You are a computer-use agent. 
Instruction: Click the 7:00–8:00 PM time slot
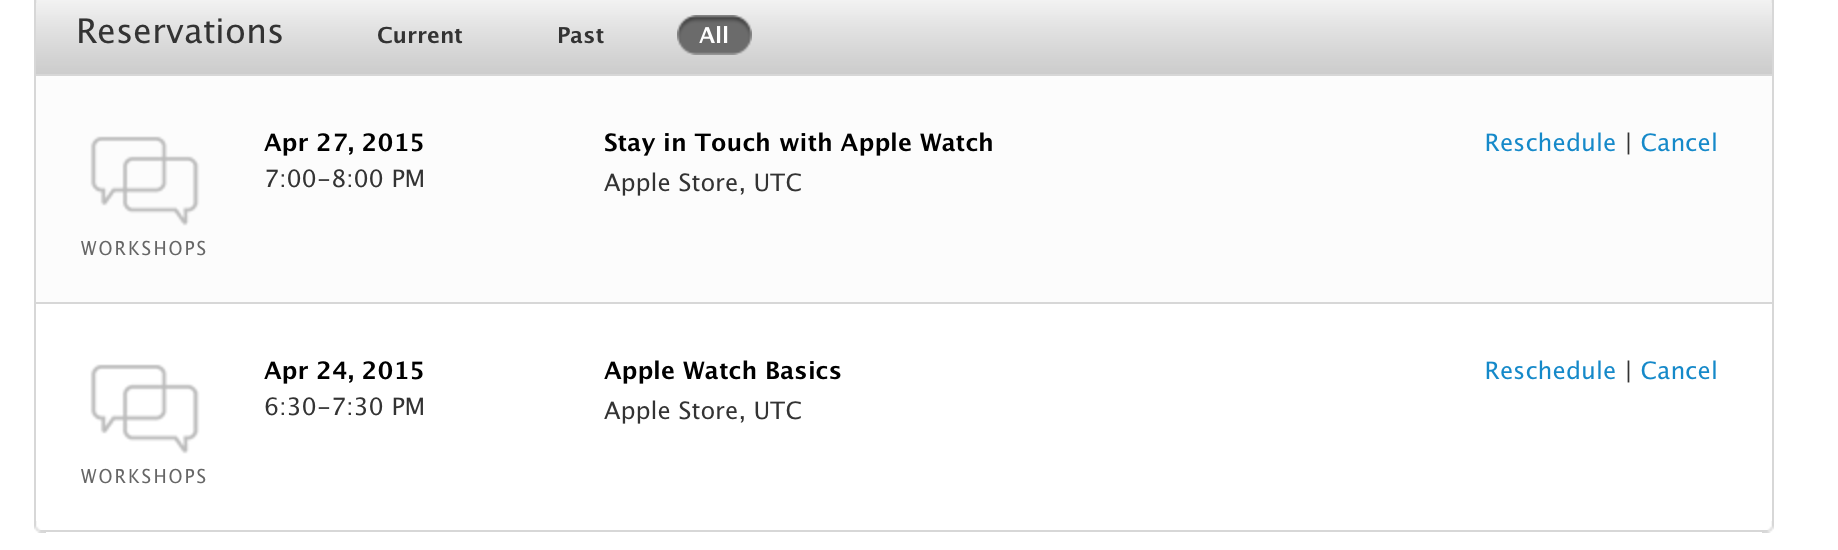point(344,179)
